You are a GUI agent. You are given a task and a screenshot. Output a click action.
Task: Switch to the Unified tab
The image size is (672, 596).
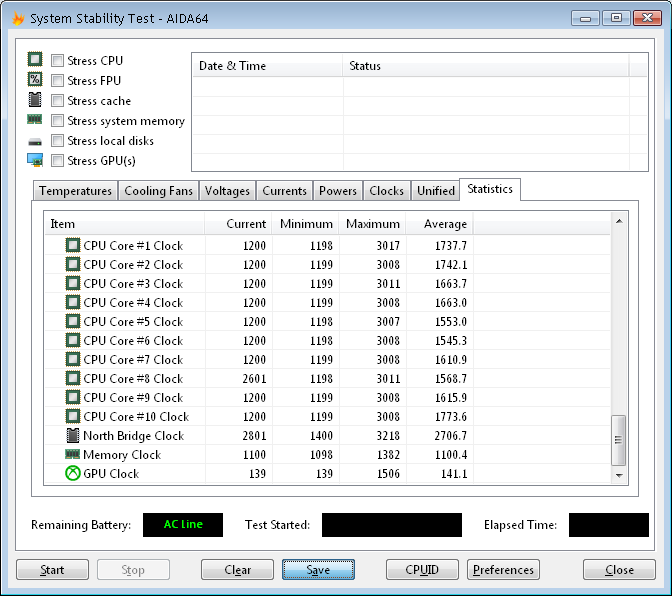point(436,191)
